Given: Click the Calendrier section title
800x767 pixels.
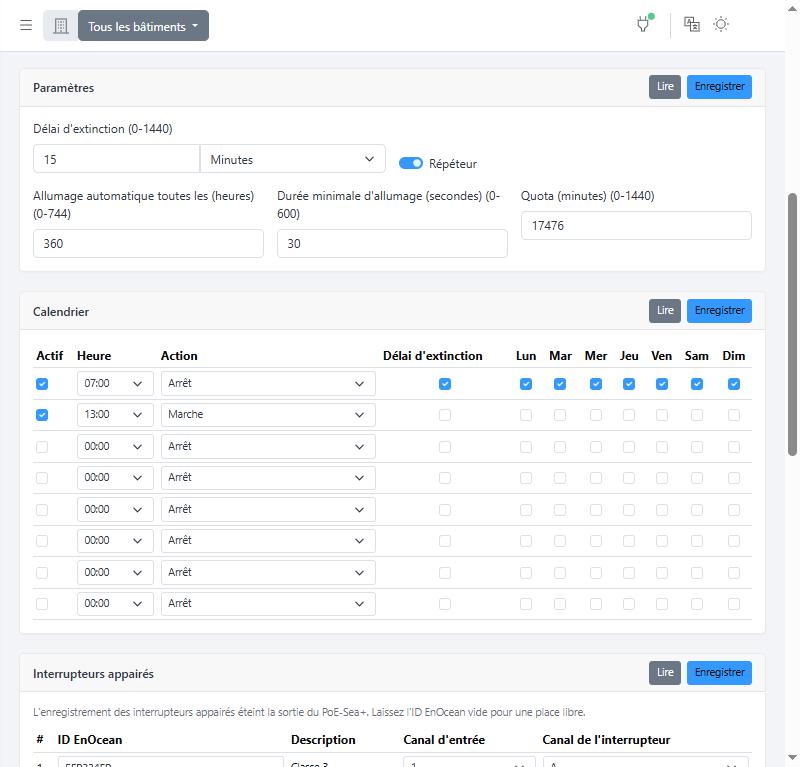Looking at the screenshot, I should (61, 312).
